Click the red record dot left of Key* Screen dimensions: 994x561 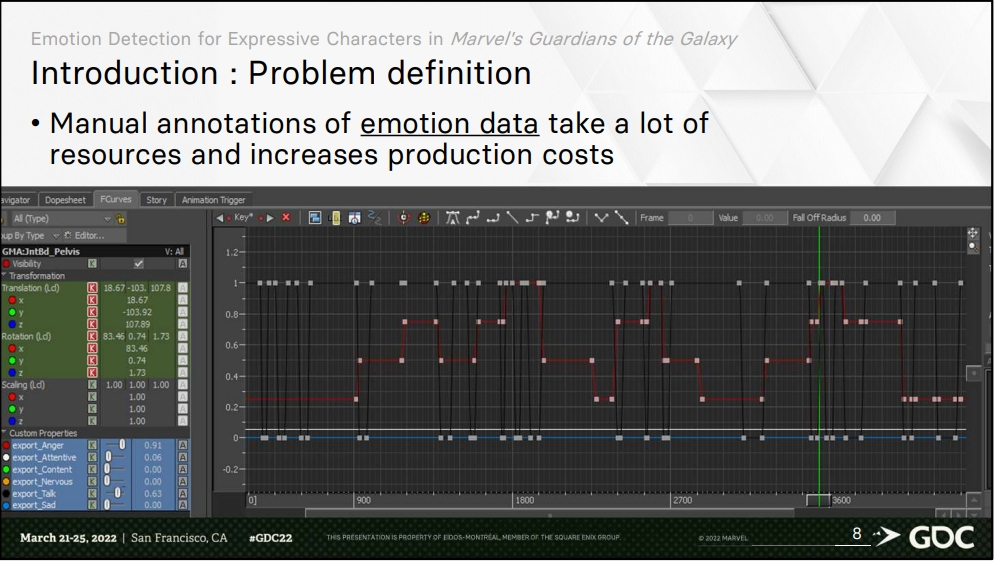pyautogui.click(x=228, y=218)
